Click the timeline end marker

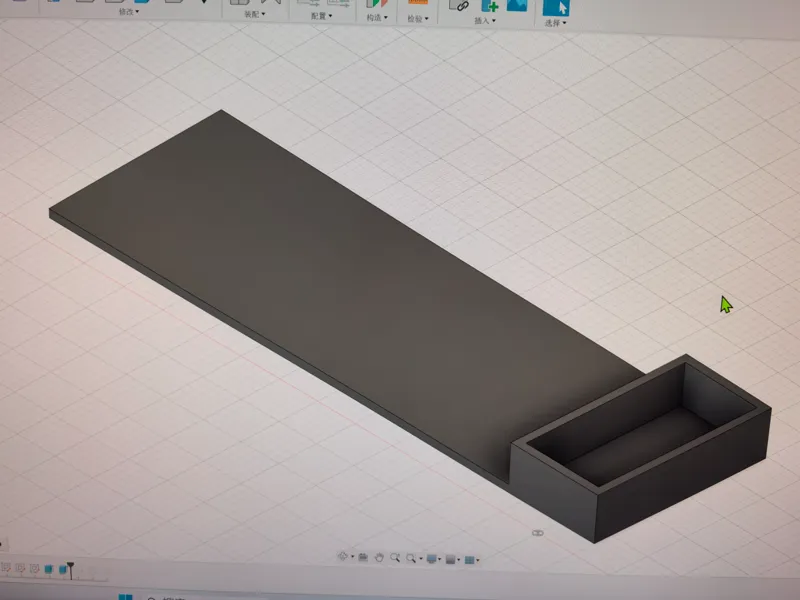click(70, 570)
